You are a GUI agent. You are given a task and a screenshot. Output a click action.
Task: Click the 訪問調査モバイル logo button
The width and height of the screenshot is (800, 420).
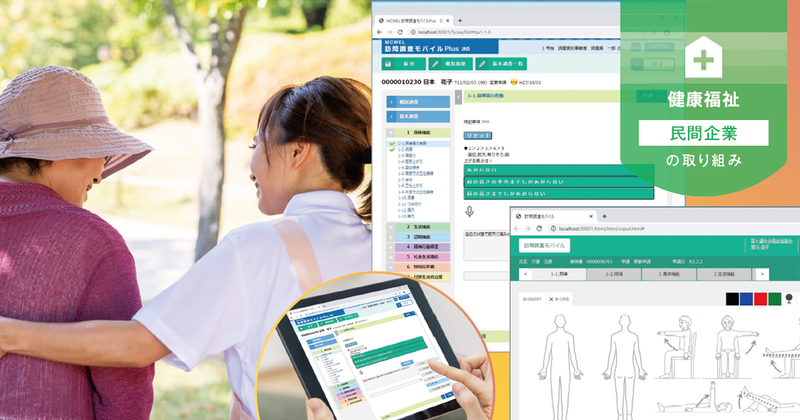544,245
